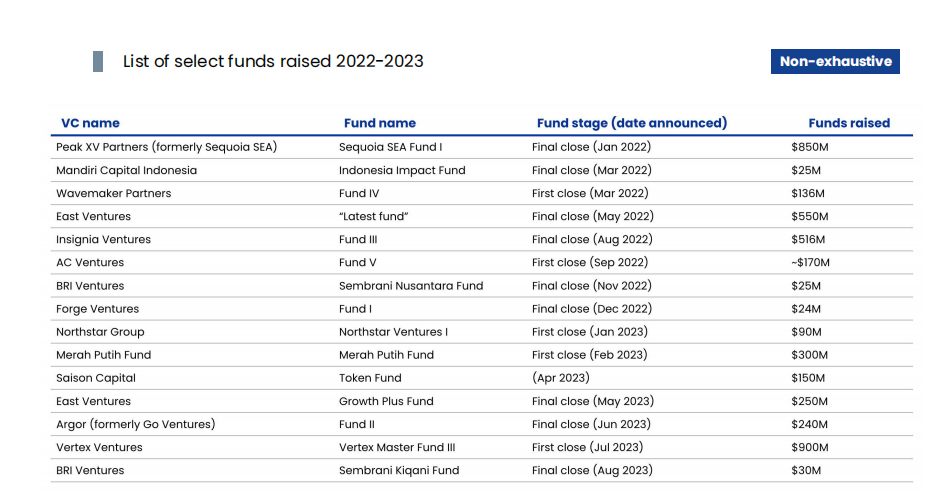The height and width of the screenshot is (500, 950).
Task: Click the $136M amount
Action: (808, 193)
